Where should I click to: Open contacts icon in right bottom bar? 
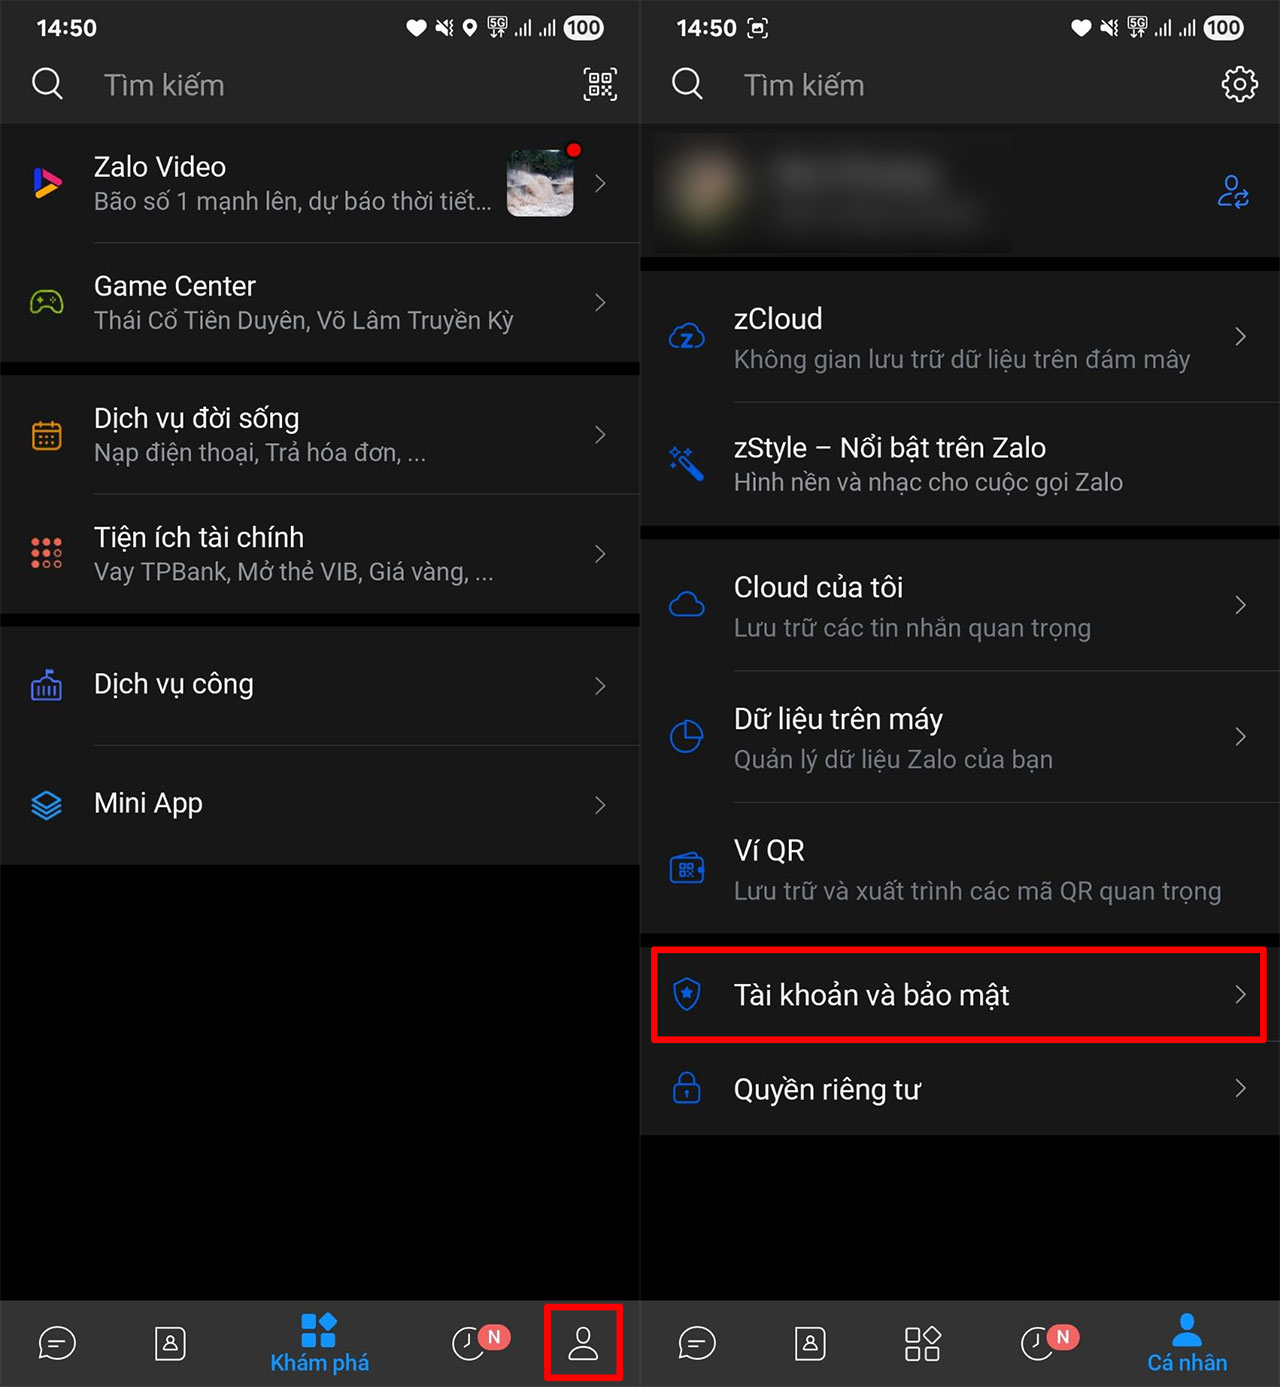810,1343
